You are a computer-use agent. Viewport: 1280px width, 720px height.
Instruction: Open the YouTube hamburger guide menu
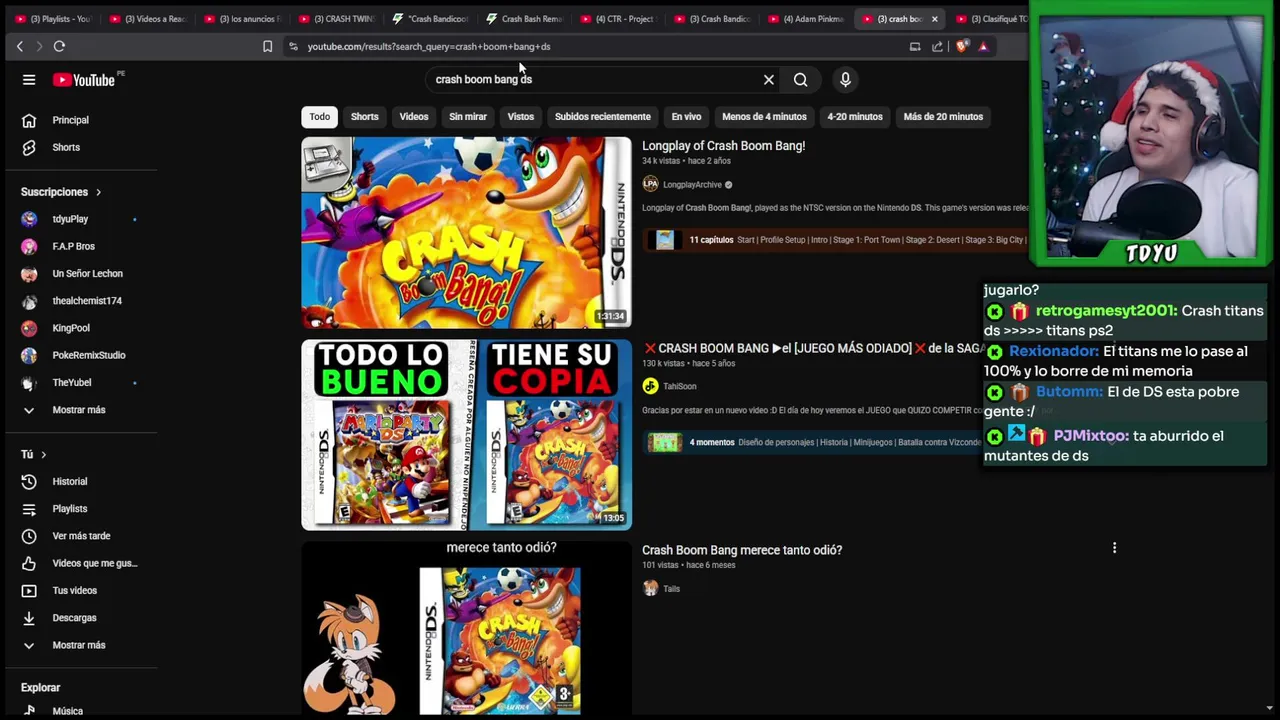coord(29,80)
